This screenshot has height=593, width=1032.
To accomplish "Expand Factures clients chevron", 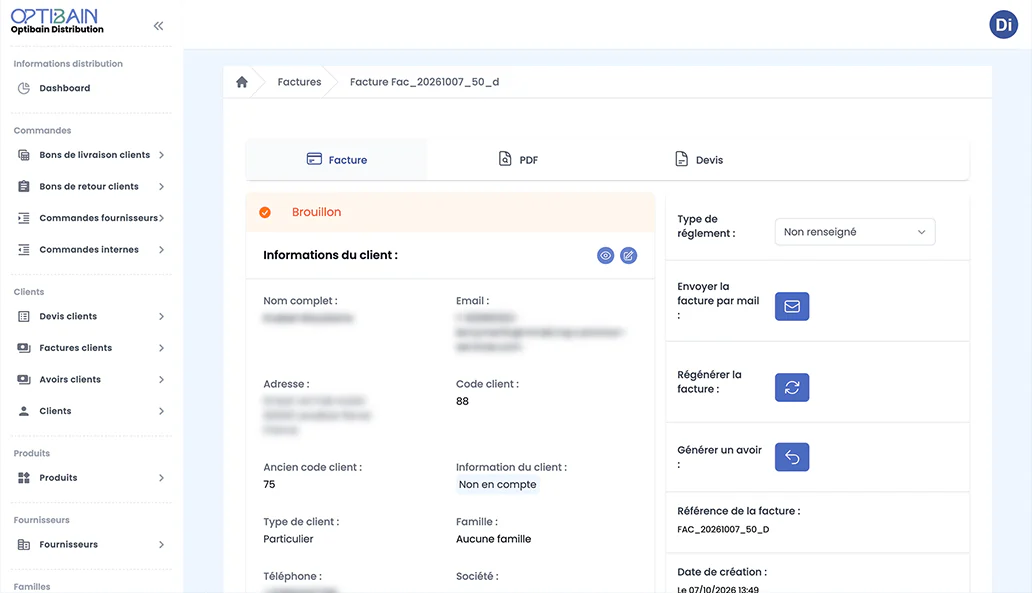I will (161, 348).
